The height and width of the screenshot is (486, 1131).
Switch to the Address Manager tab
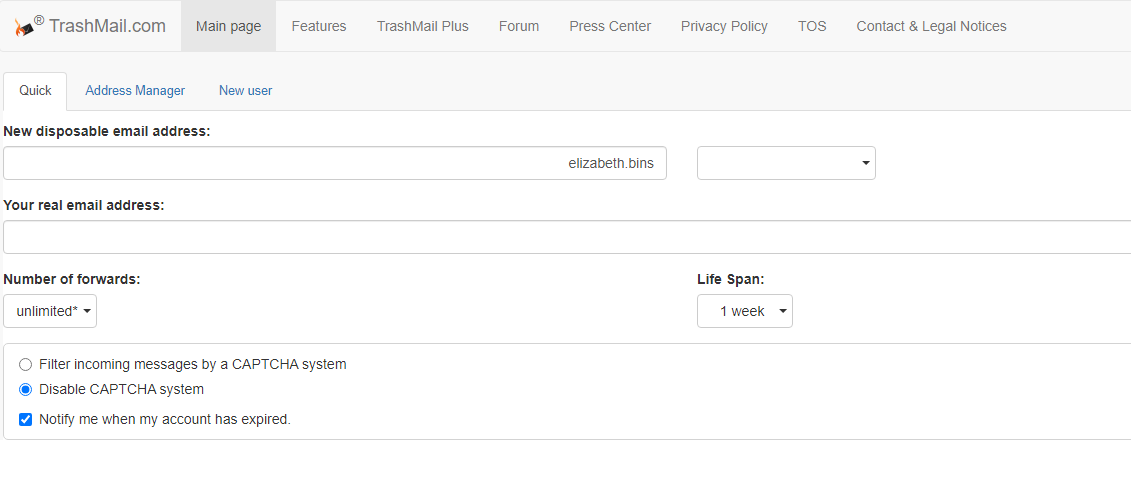coord(135,91)
